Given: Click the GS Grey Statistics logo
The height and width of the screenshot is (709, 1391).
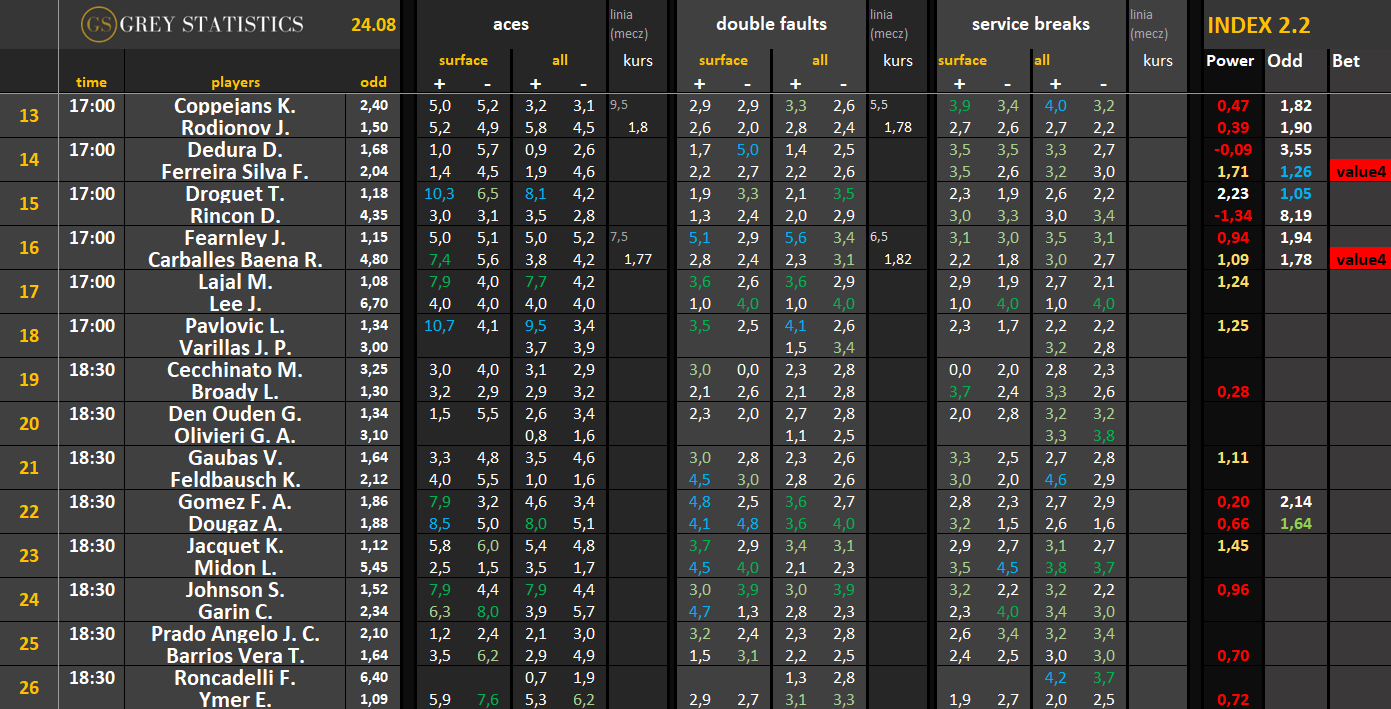Looking at the screenshot, I should click(191, 24).
